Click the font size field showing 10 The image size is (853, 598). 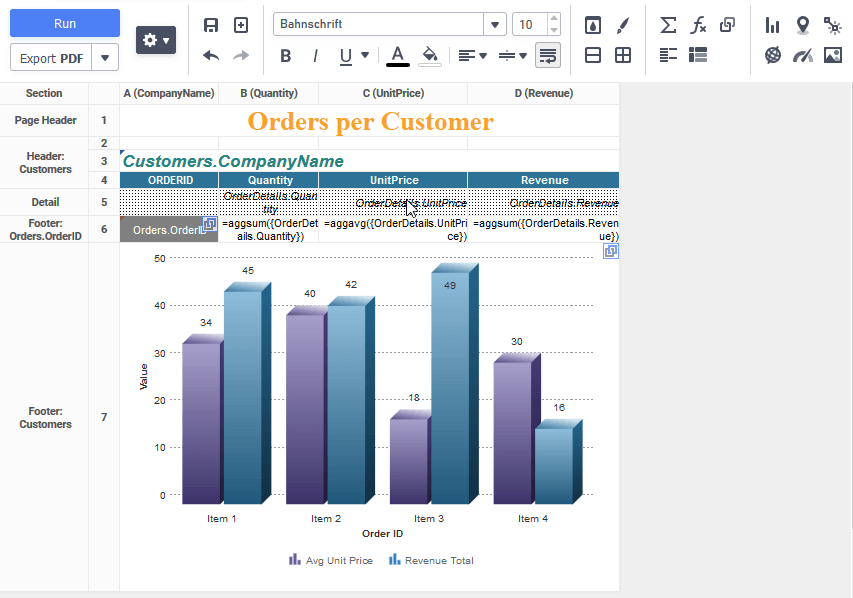[529, 24]
